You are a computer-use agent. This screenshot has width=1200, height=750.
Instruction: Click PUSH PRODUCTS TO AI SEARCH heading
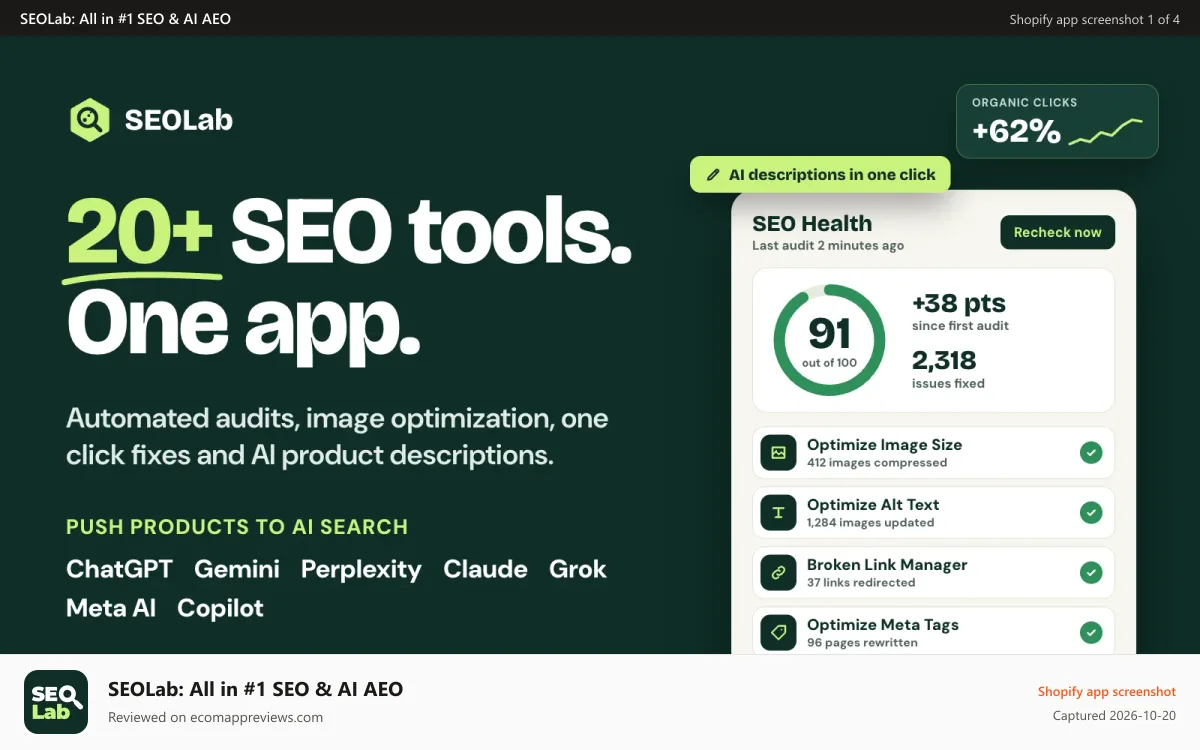point(237,527)
